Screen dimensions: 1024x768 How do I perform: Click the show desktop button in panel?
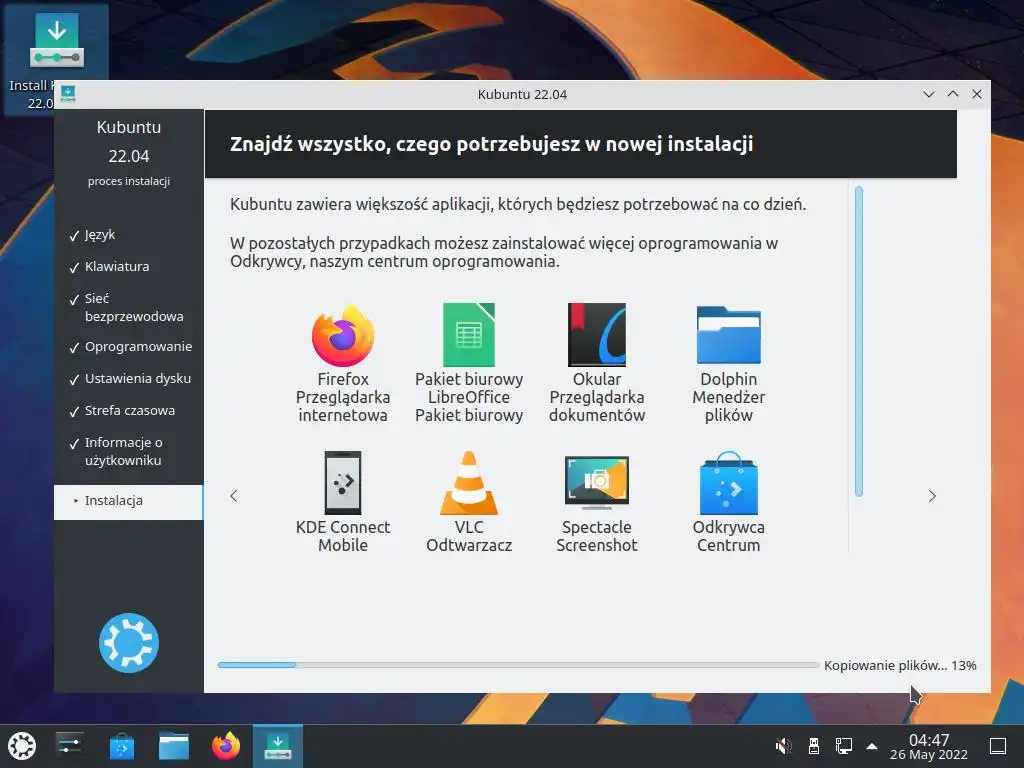pyautogui.click(x=998, y=746)
